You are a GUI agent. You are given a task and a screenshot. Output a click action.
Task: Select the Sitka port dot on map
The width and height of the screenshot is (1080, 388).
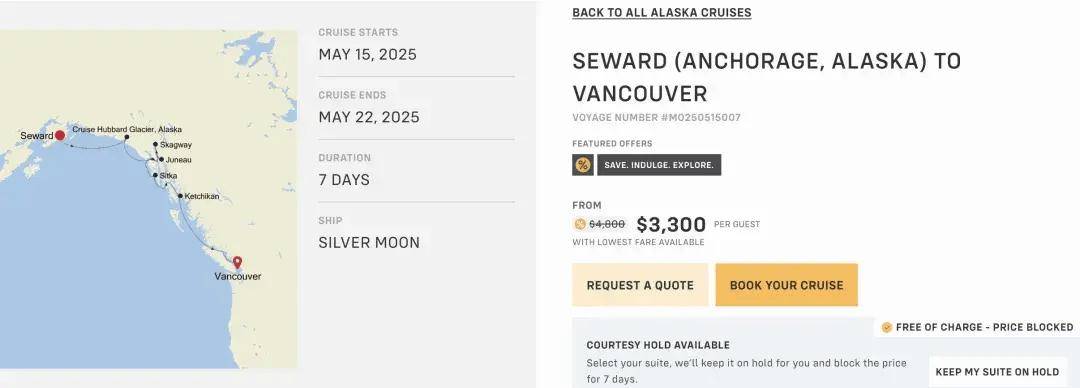pos(155,175)
